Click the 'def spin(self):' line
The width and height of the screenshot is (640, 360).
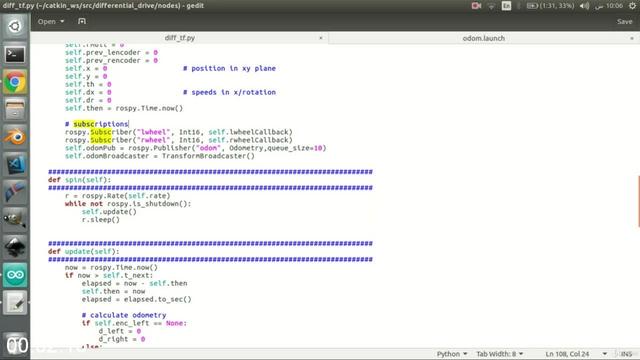click(79, 180)
